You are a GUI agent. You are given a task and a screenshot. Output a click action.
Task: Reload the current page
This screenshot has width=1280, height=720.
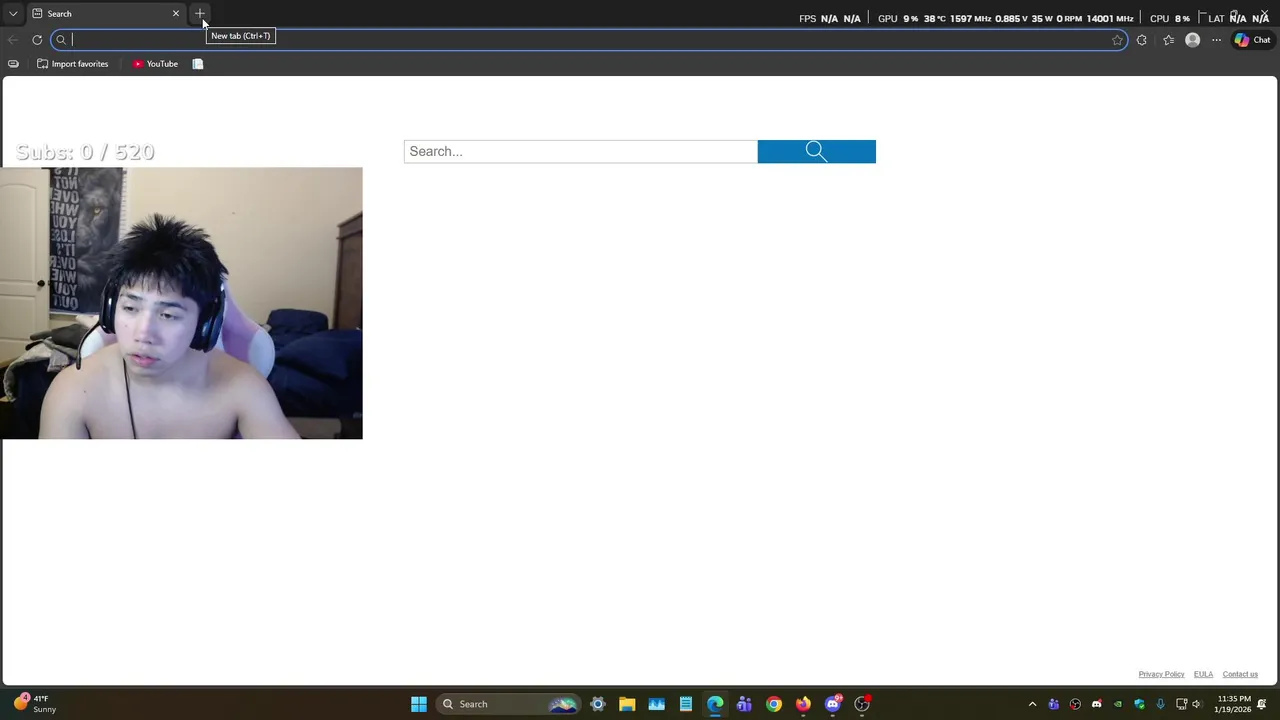pos(37,40)
